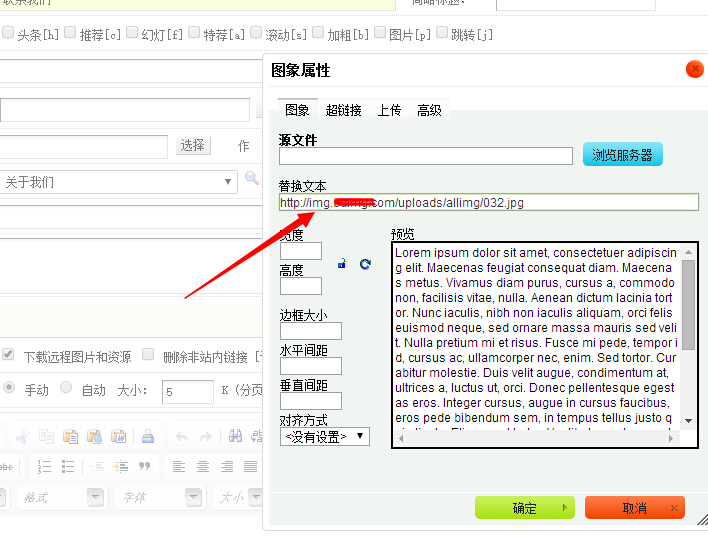Check the 删除非站内链接 checkbox
The image size is (708, 544).
click(x=148, y=354)
